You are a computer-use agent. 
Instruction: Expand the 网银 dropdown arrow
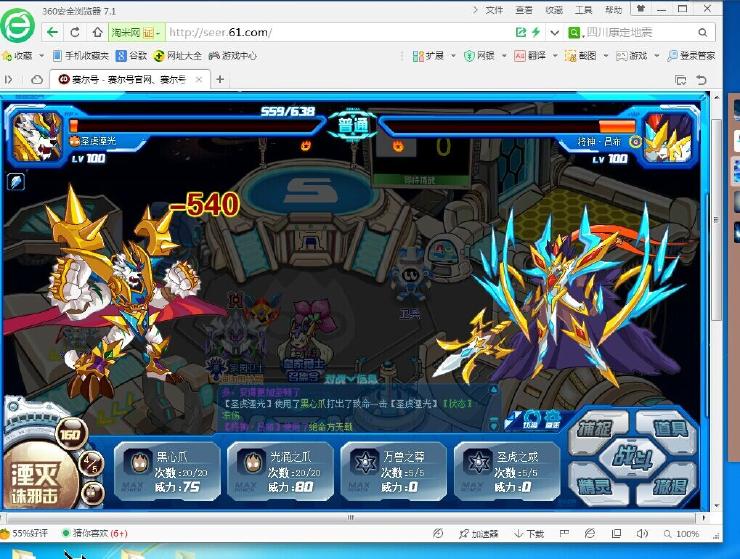504,56
